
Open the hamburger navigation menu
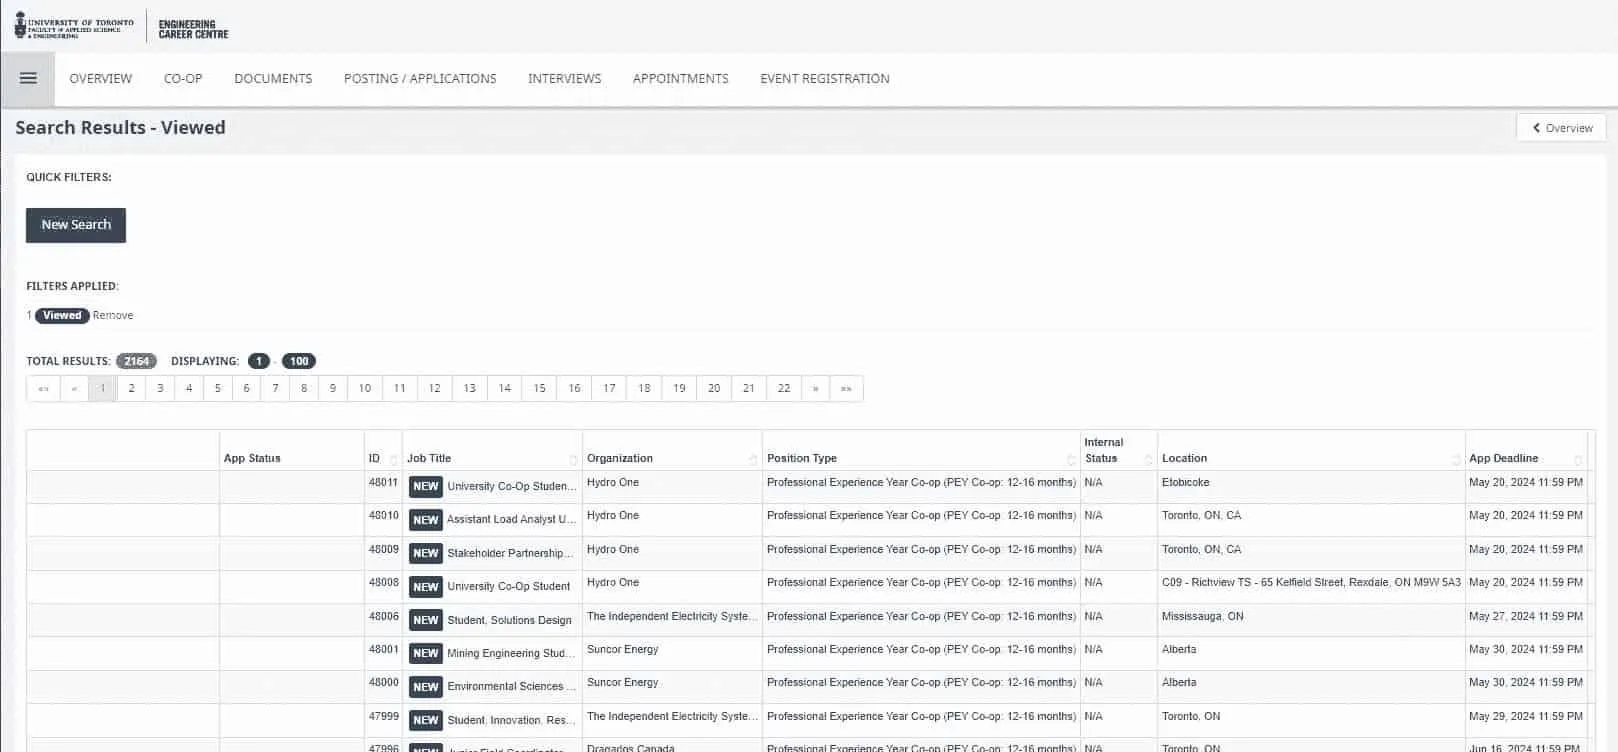pos(28,78)
